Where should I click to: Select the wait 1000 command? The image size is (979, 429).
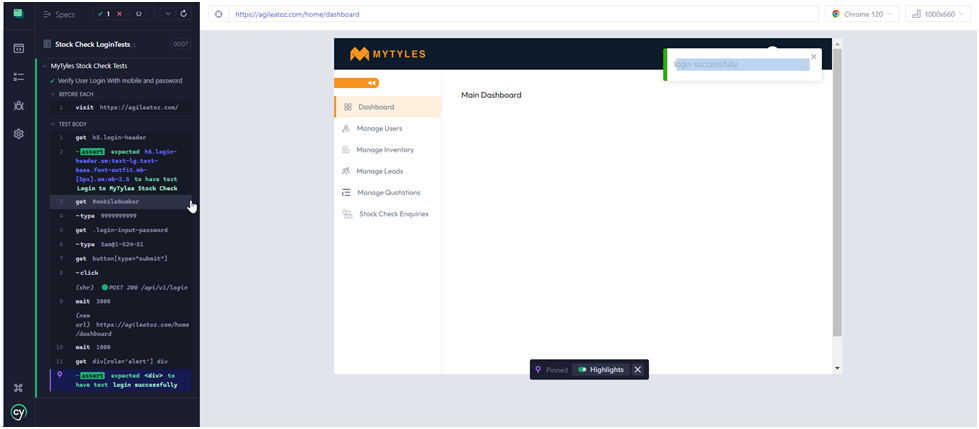click(x=121, y=347)
